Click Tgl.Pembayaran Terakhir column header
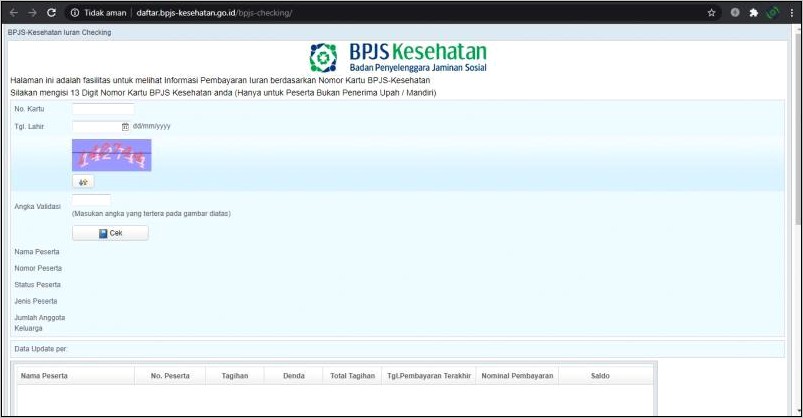Image resolution: width=803 pixels, height=418 pixels. (429, 375)
